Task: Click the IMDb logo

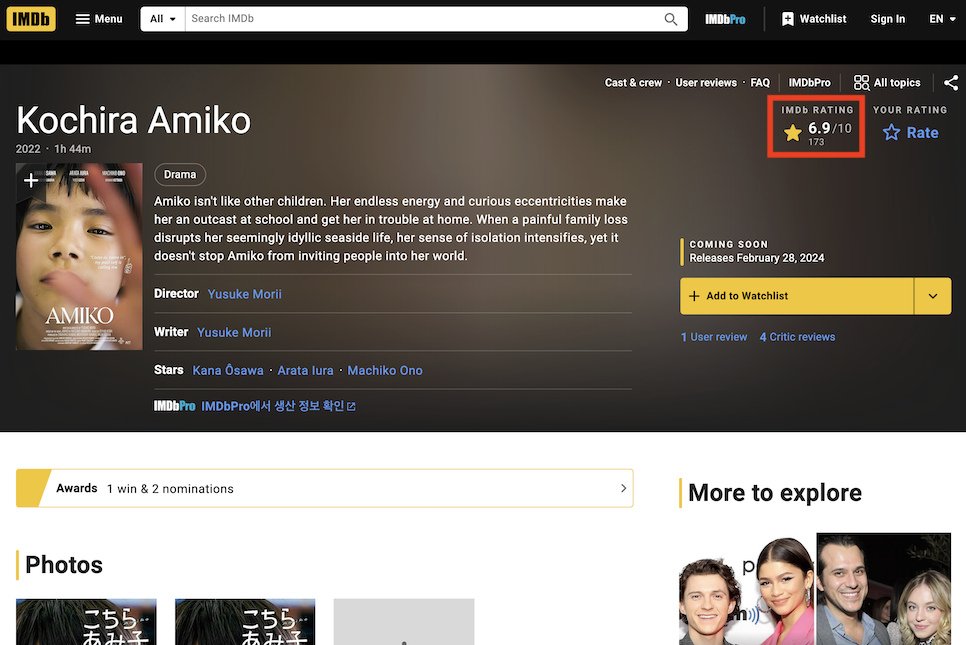Action: click(x=31, y=19)
